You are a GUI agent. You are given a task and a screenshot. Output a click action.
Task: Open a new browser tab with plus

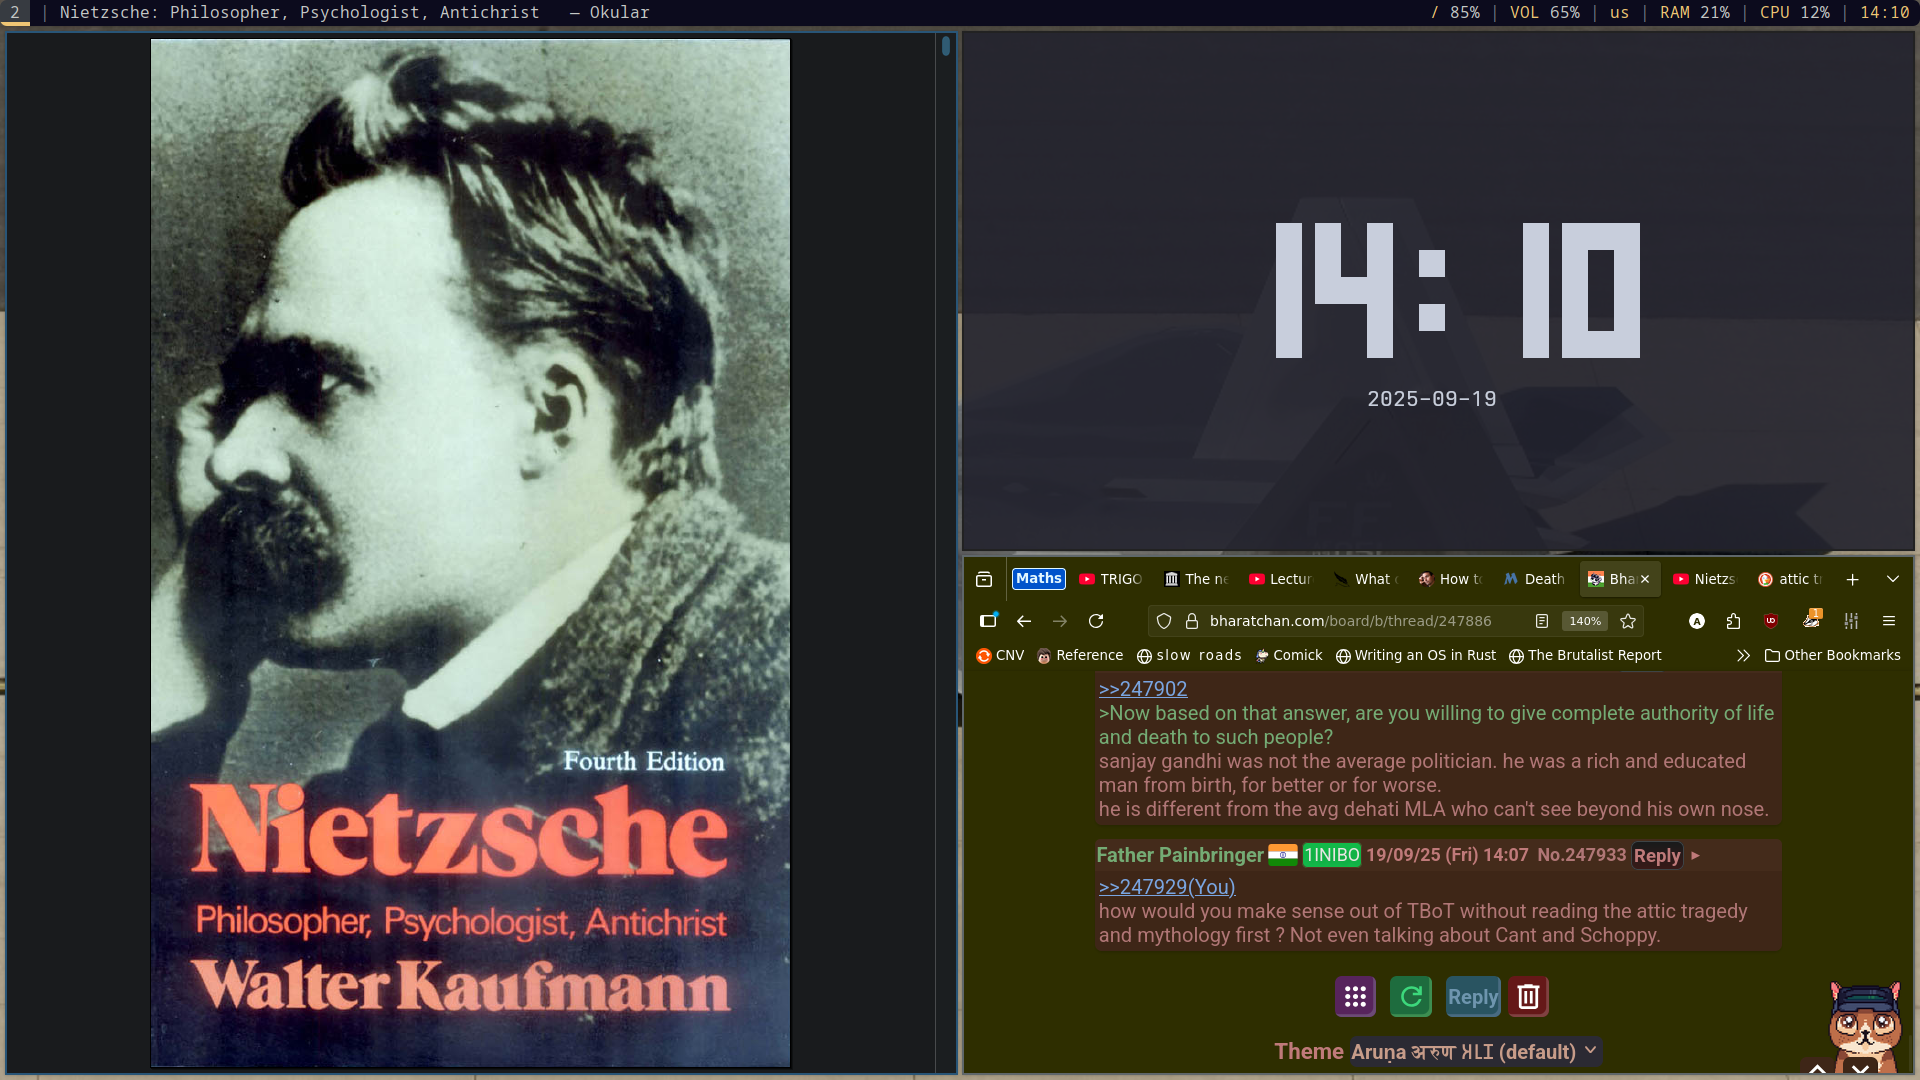pos(1852,579)
